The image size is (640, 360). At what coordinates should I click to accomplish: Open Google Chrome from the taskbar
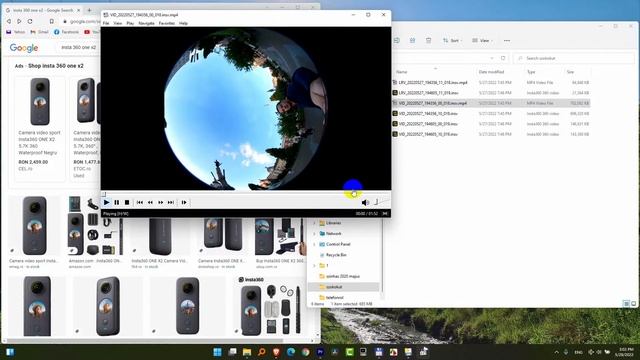306,352
